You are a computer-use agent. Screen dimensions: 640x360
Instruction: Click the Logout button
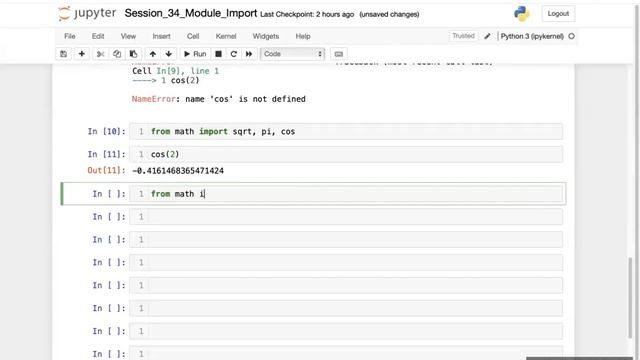click(558, 13)
